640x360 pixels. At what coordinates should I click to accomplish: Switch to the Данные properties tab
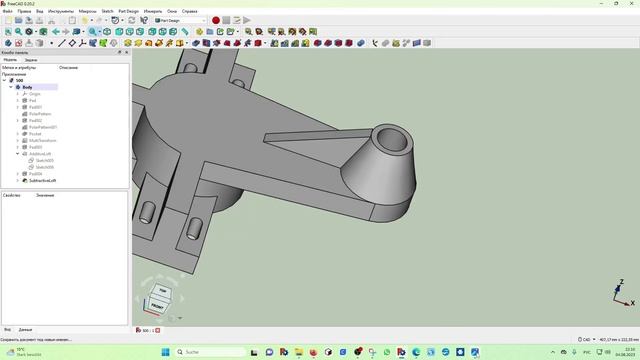[x=25, y=329]
